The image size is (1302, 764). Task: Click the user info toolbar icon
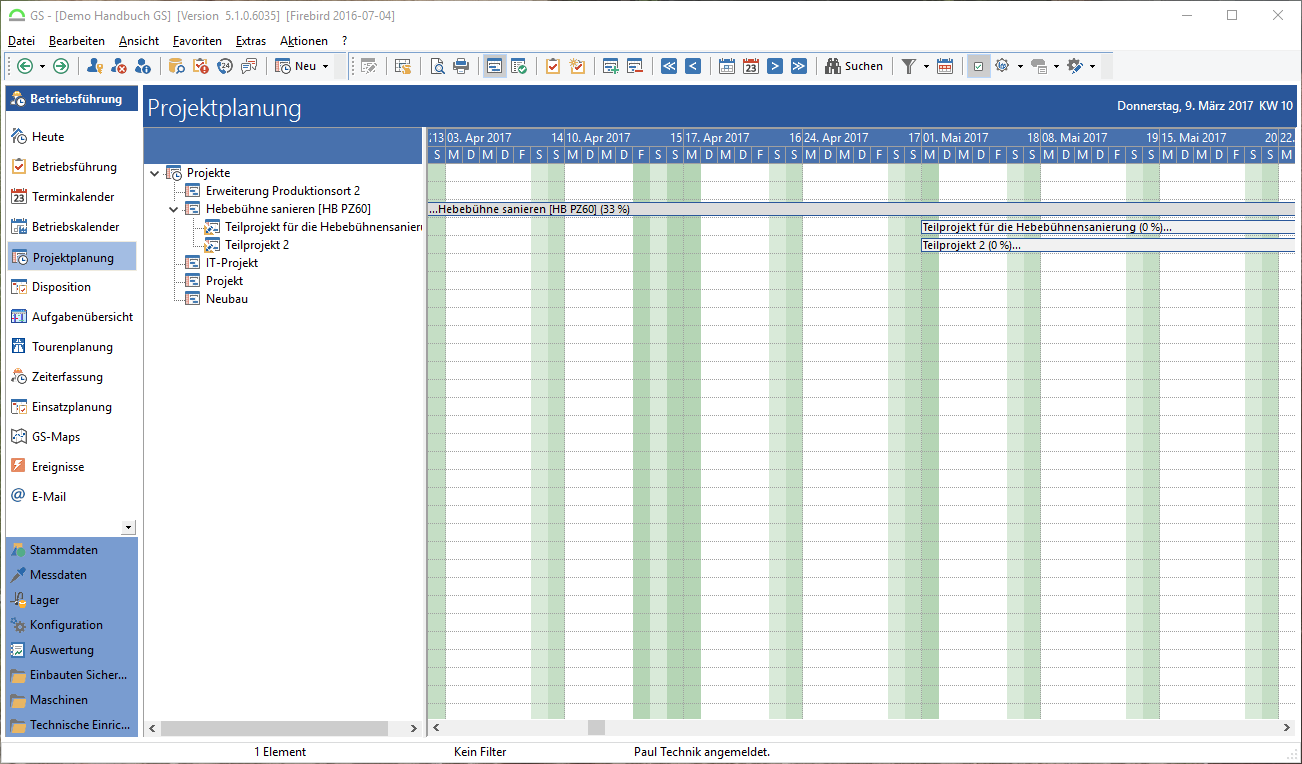click(143, 66)
